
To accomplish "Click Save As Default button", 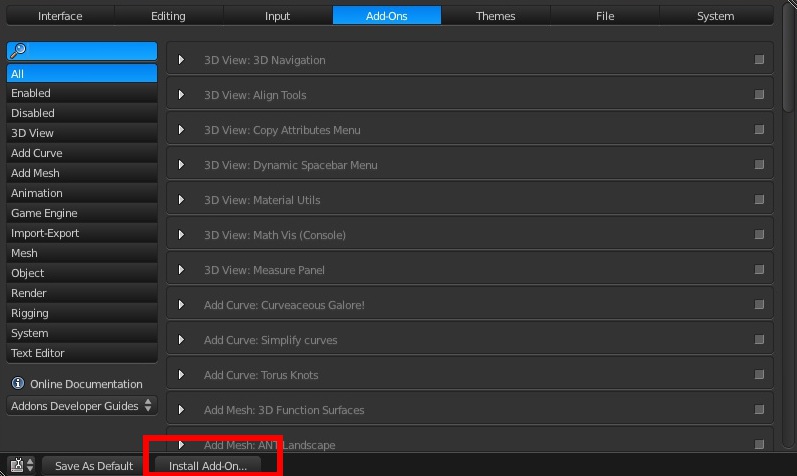I will pos(94,466).
